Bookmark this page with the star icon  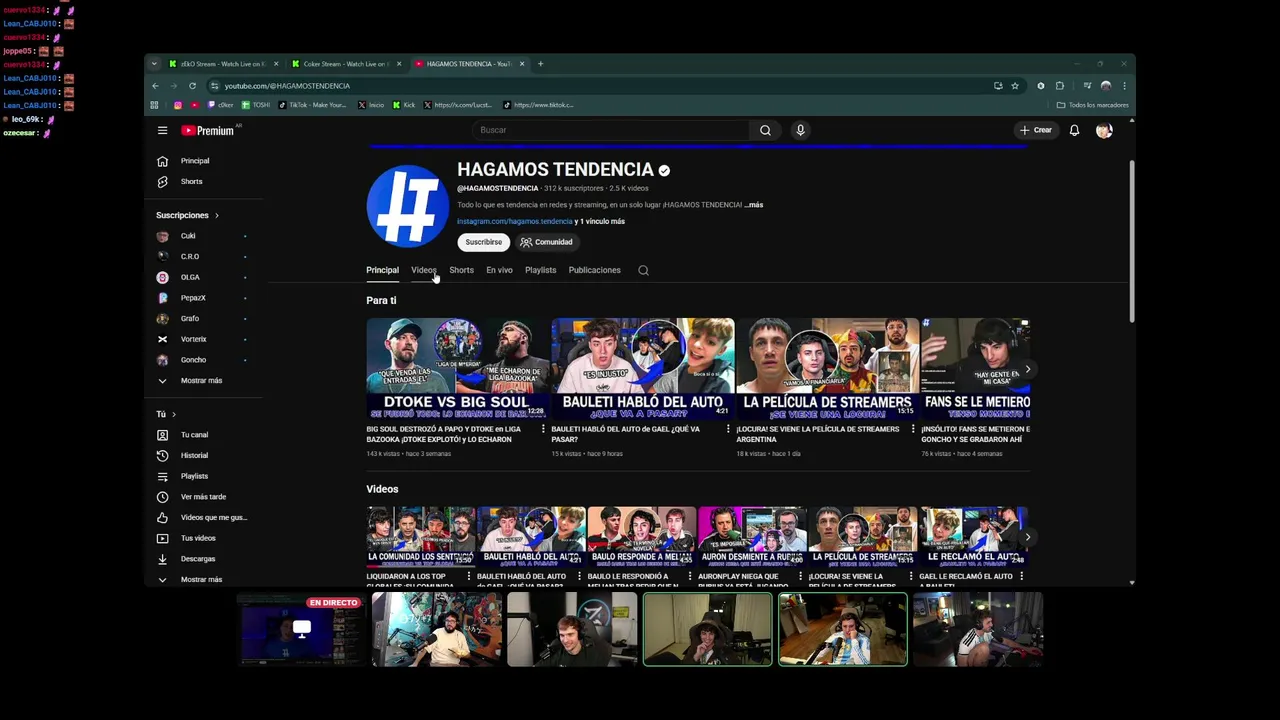(1015, 86)
